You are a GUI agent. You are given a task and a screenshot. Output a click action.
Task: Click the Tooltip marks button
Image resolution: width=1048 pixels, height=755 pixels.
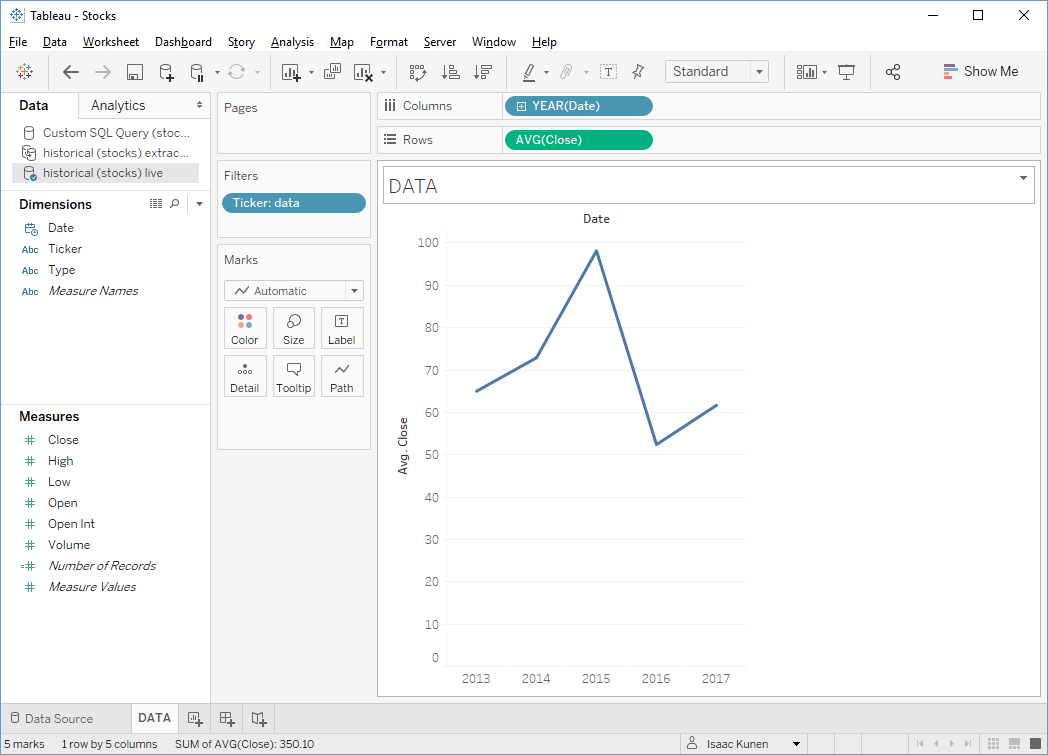click(293, 376)
